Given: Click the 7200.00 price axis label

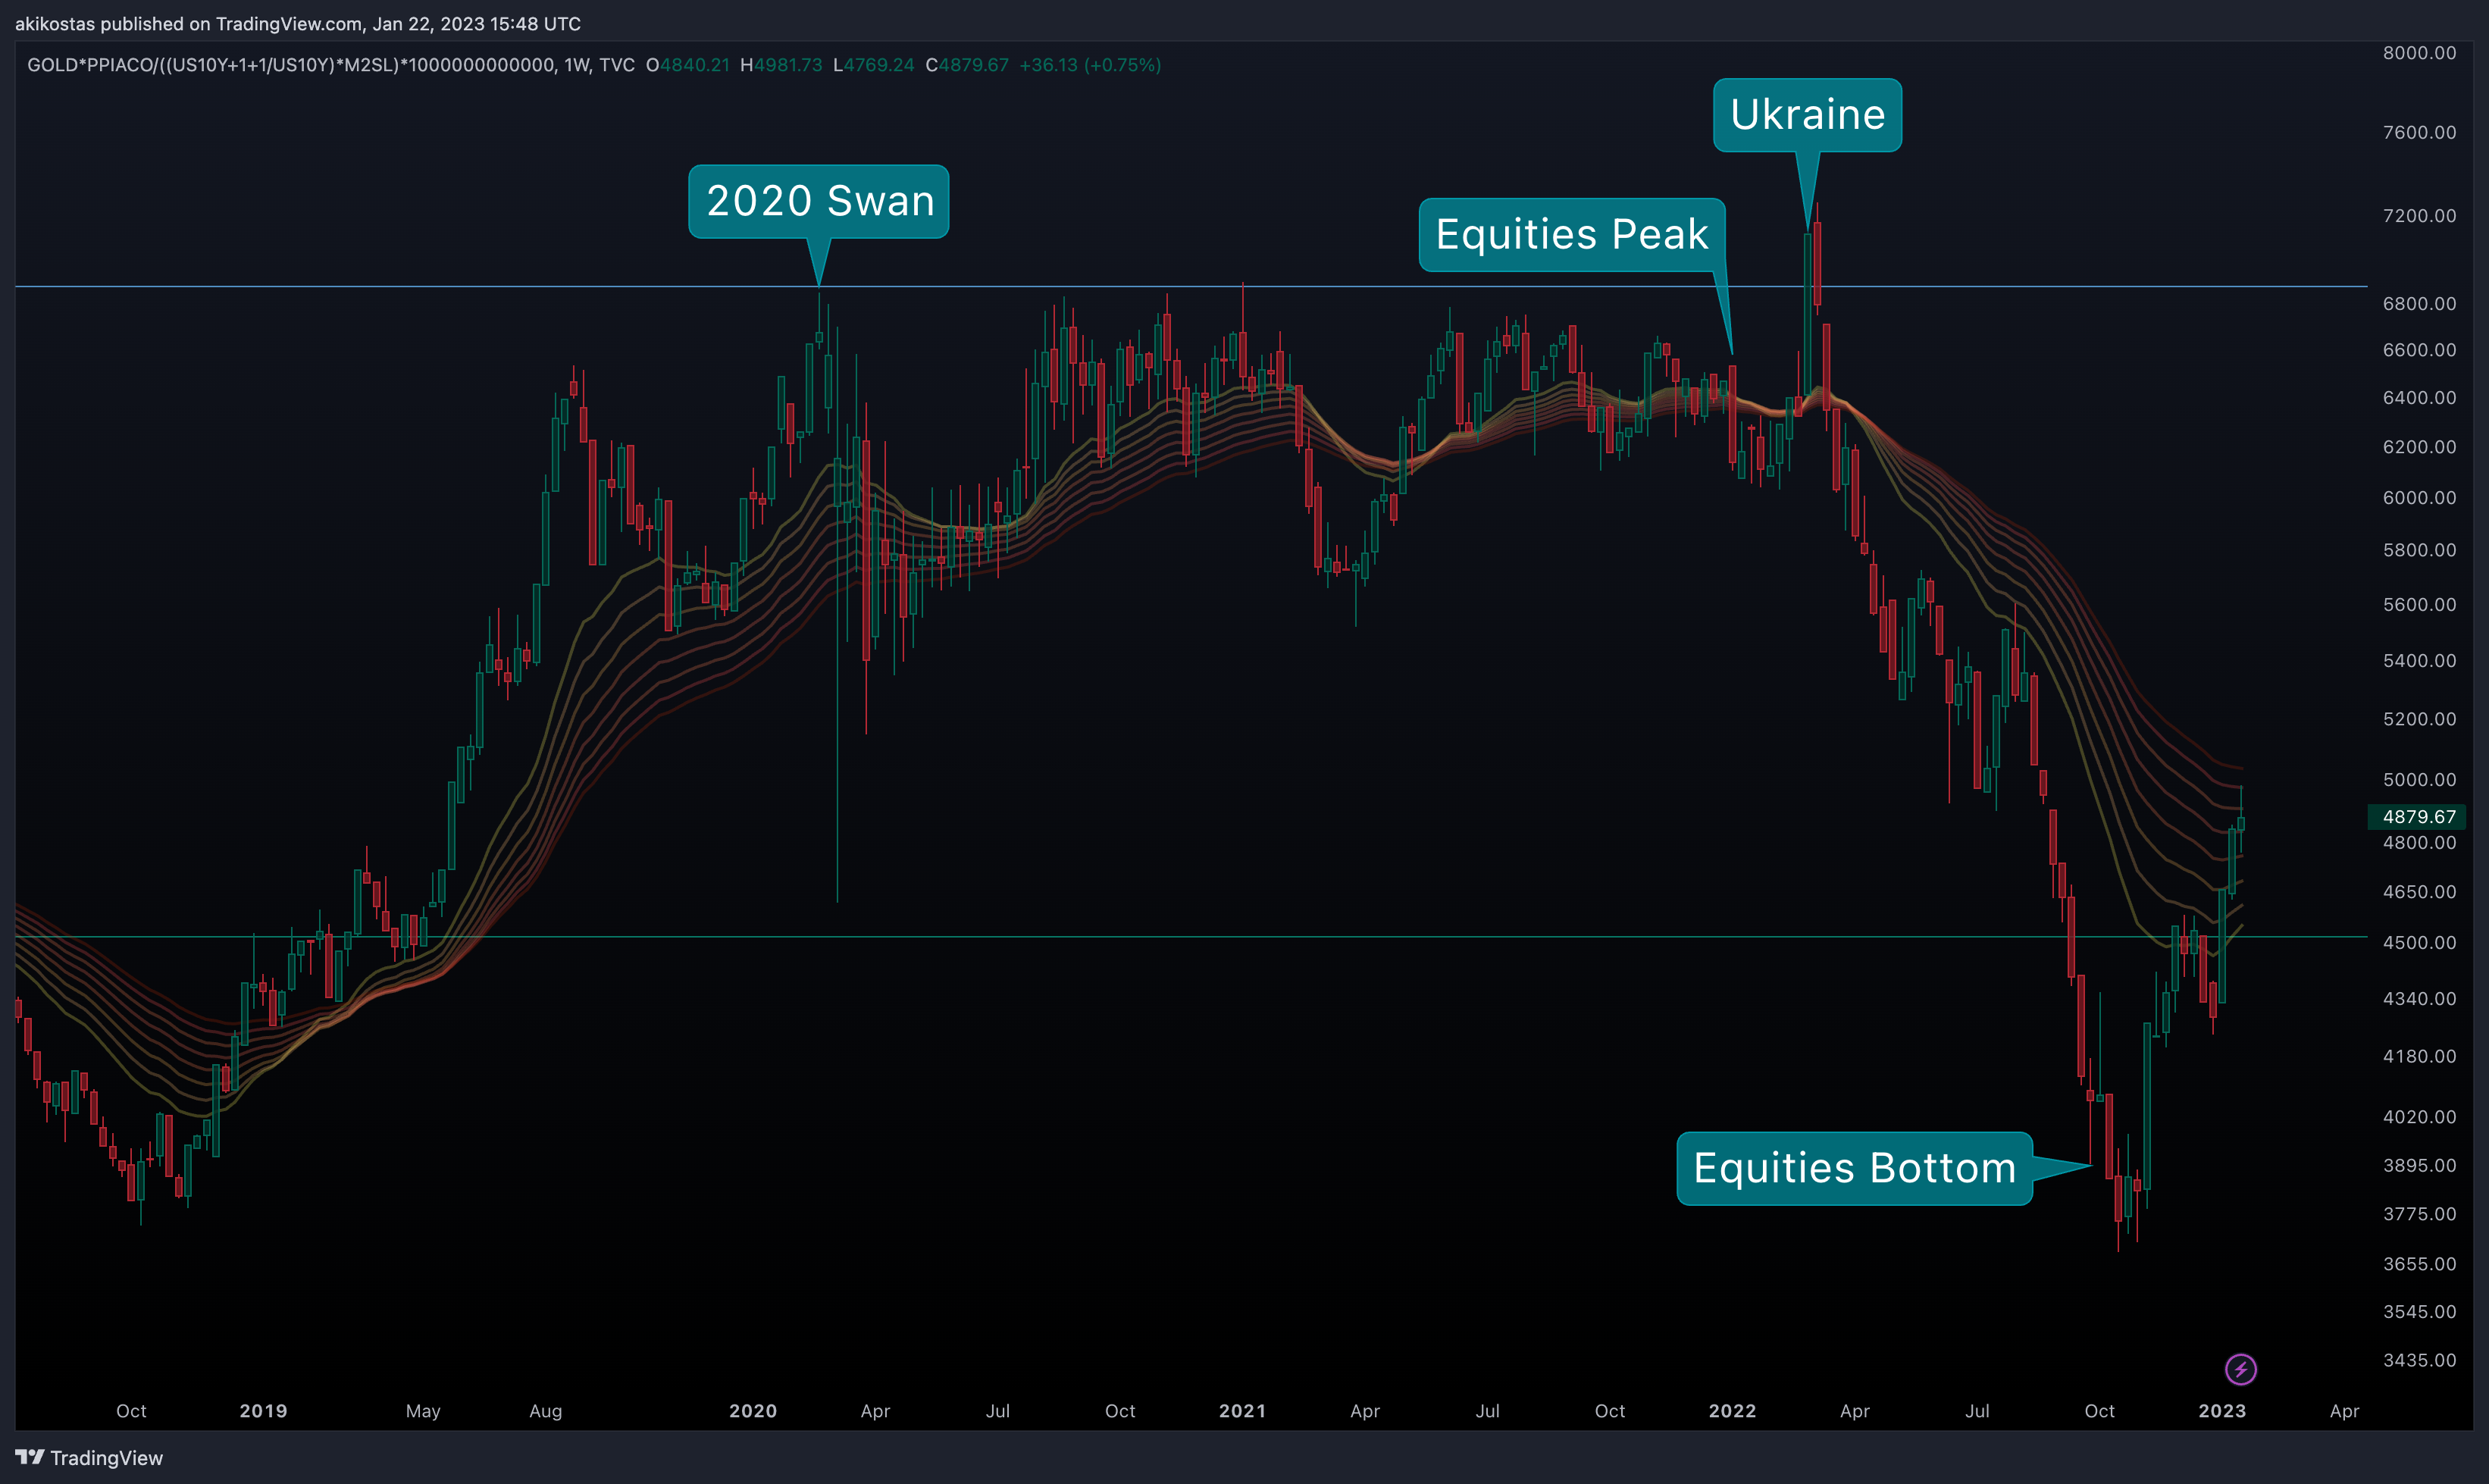Looking at the screenshot, I should (x=2419, y=216).
